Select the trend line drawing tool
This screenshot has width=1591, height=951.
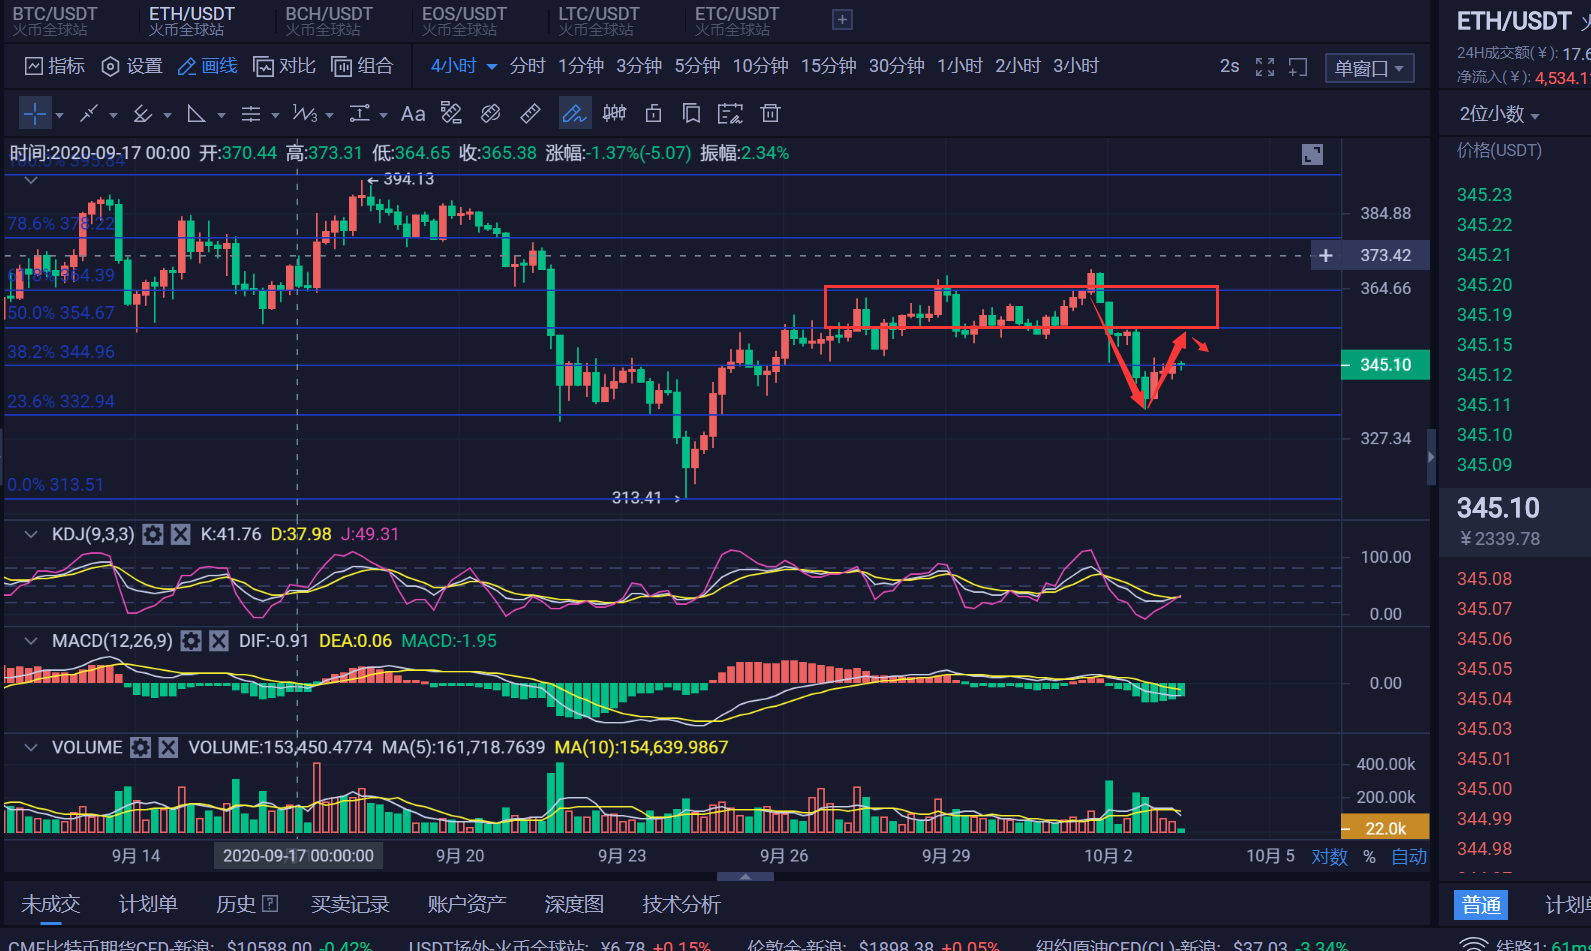coord(89,114)
